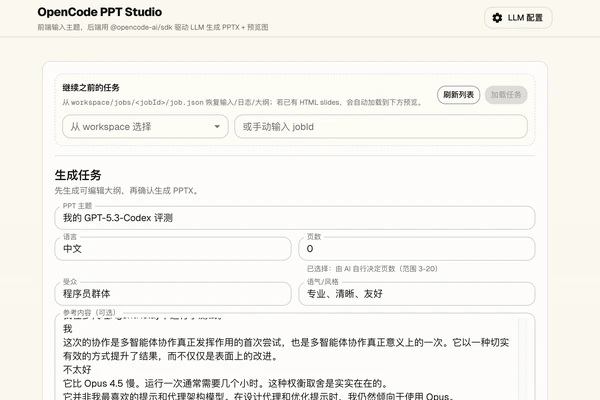Focus the 或手动输入 jobId field
The image size is (600, 400).
coord(381,126)
